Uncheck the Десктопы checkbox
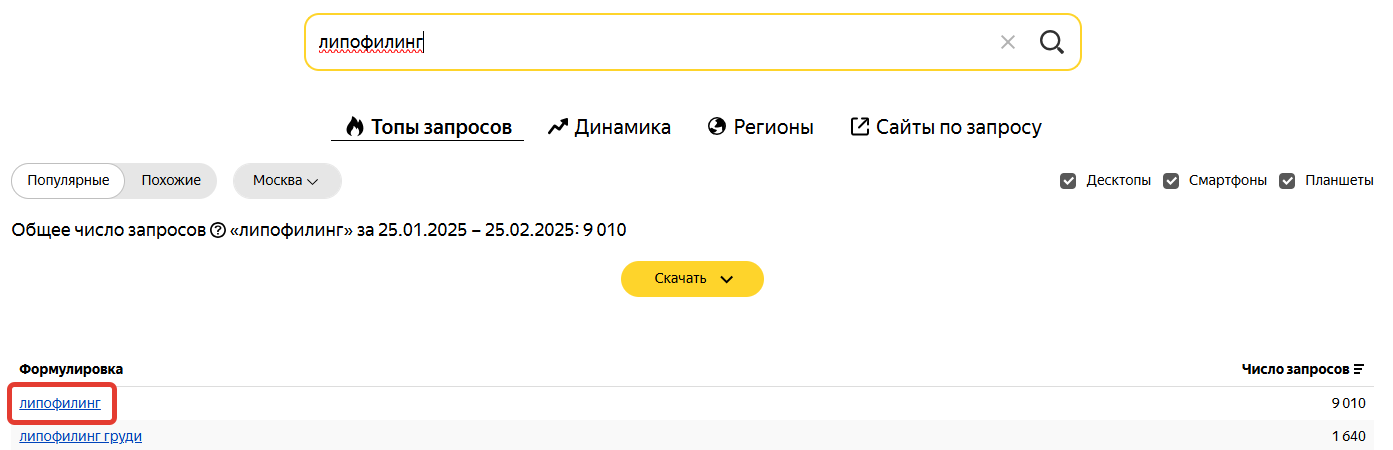 (x=1068, y=181)
